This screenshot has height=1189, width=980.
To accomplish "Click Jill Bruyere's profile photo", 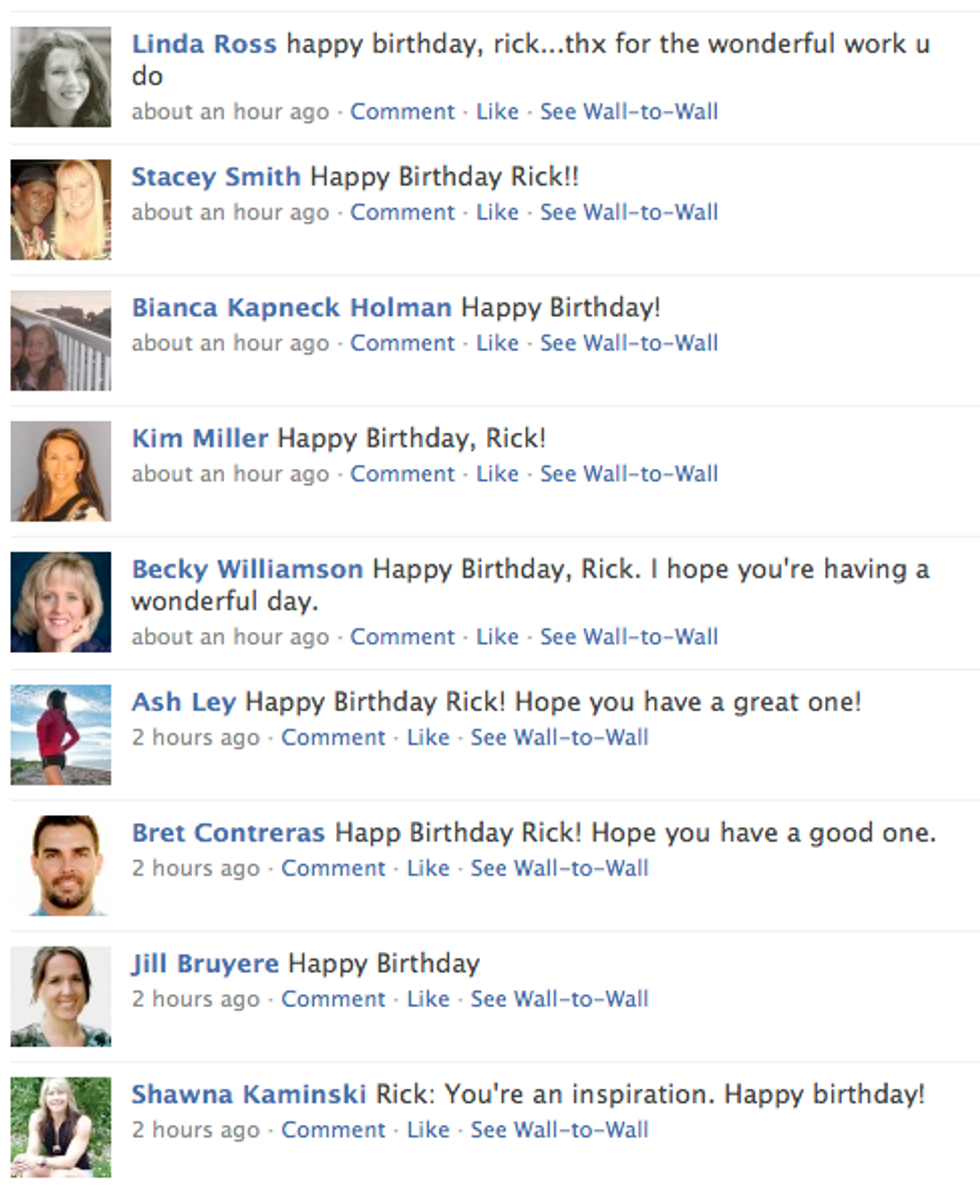I will [61, 996].
